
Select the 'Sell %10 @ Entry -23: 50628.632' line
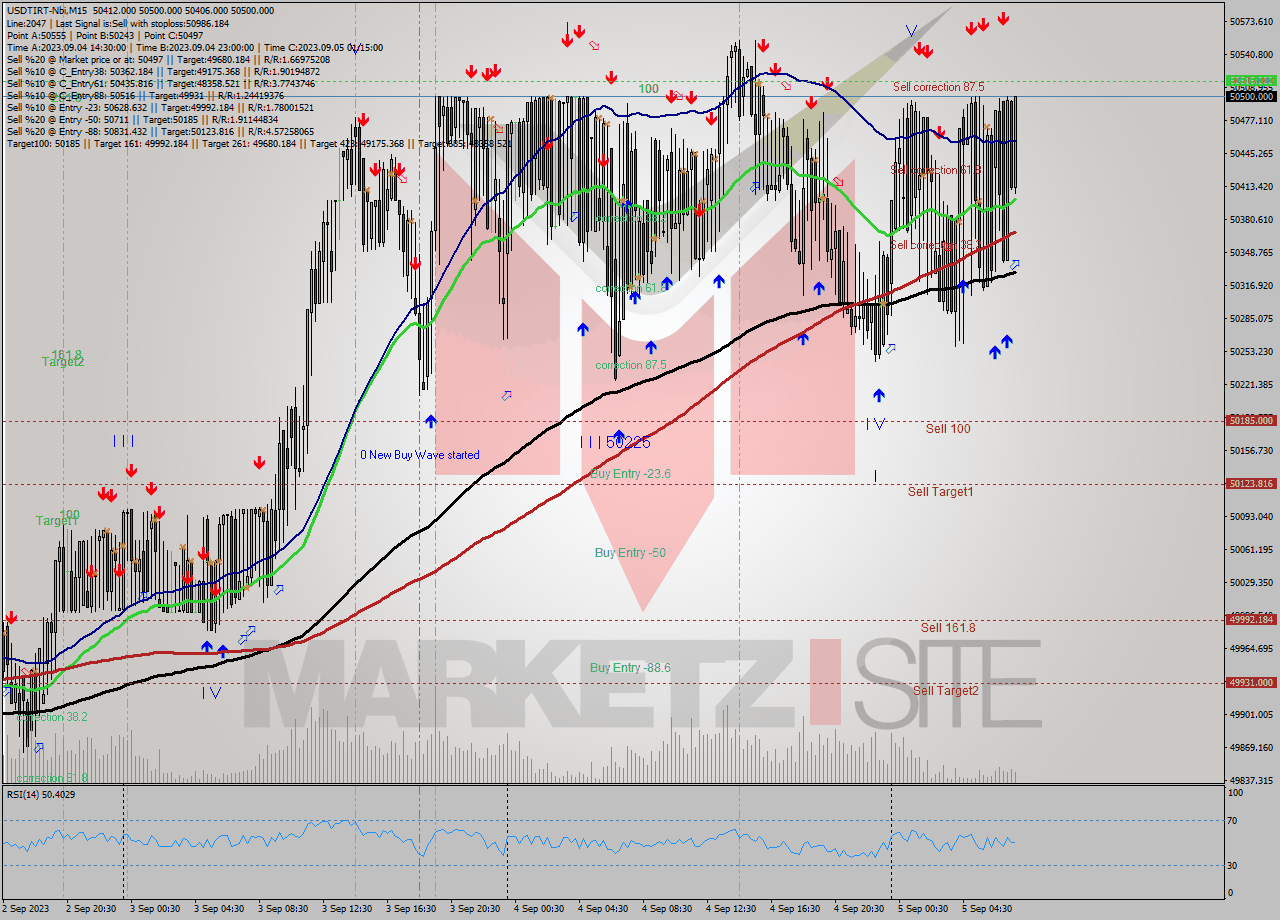click(x=160, y=108)
